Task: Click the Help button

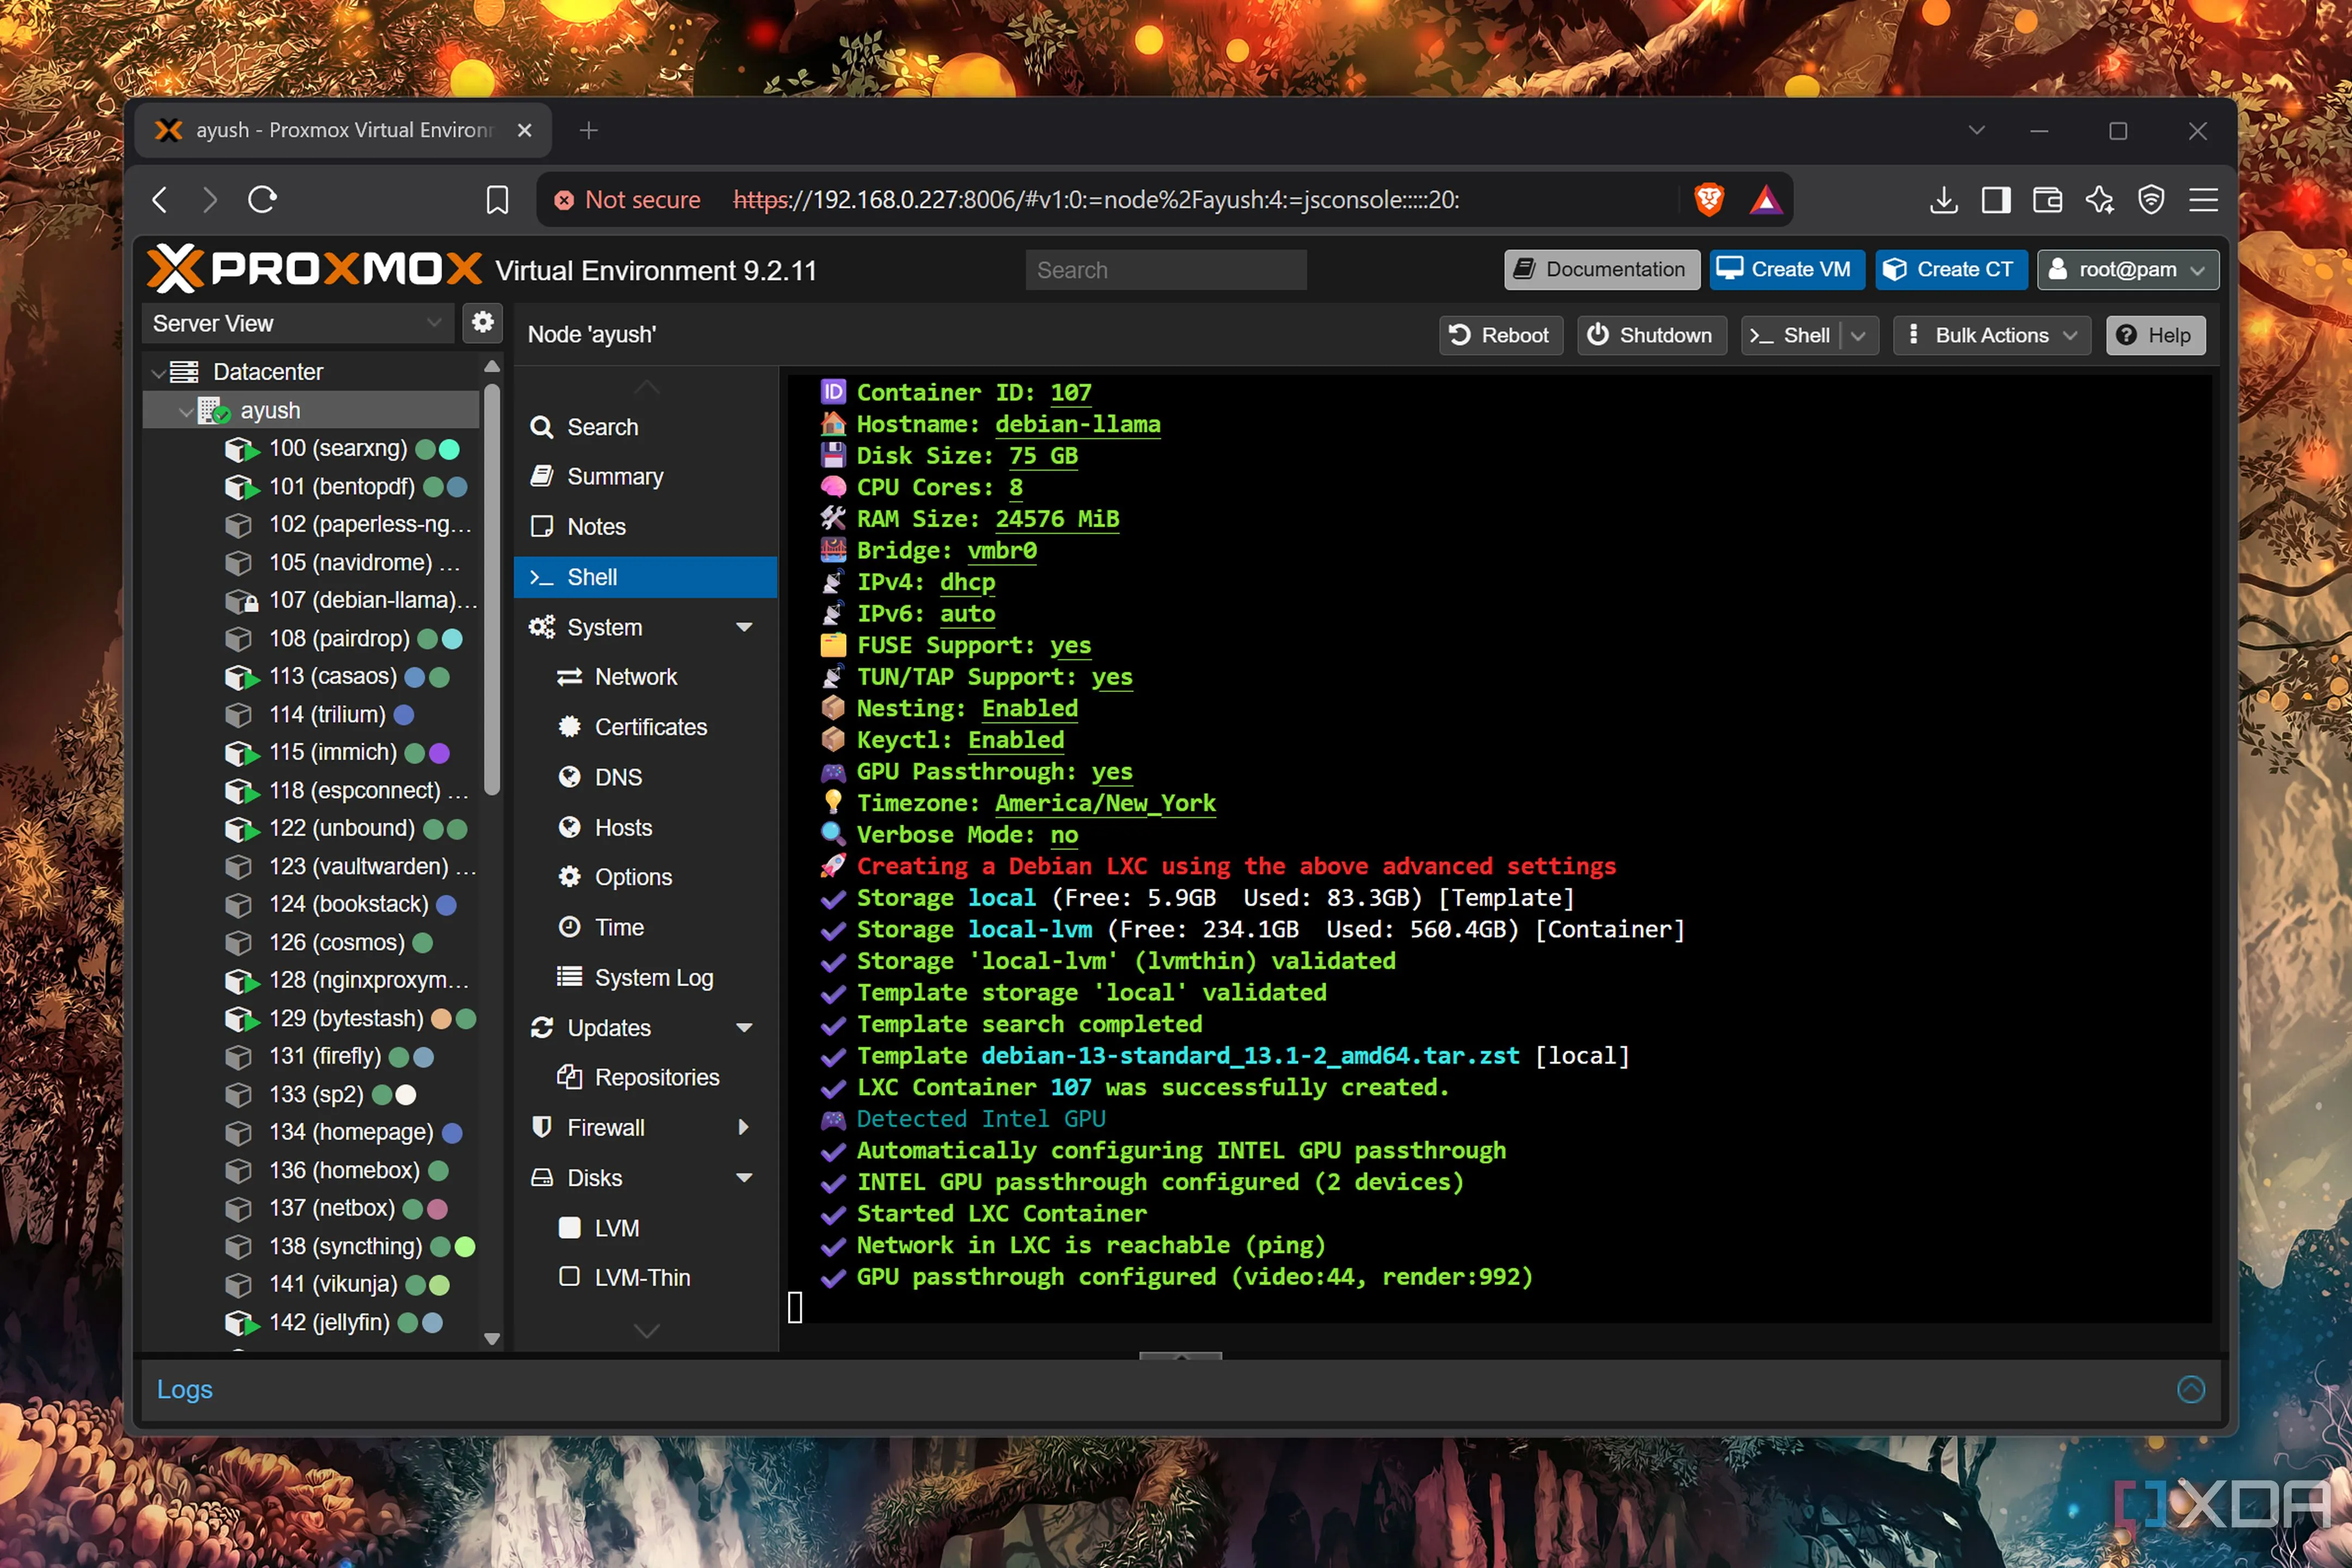Action: [2155, 335]
